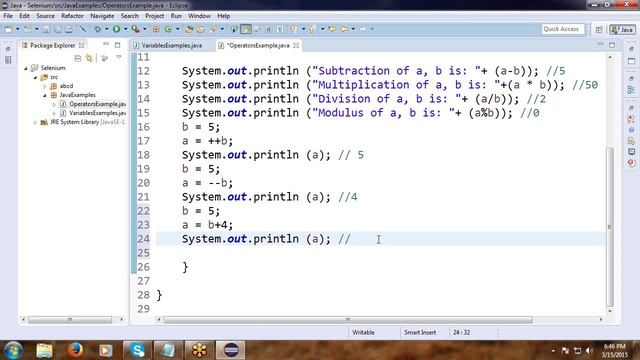Click the Save All toolbar icon

[x=58, y=29]
